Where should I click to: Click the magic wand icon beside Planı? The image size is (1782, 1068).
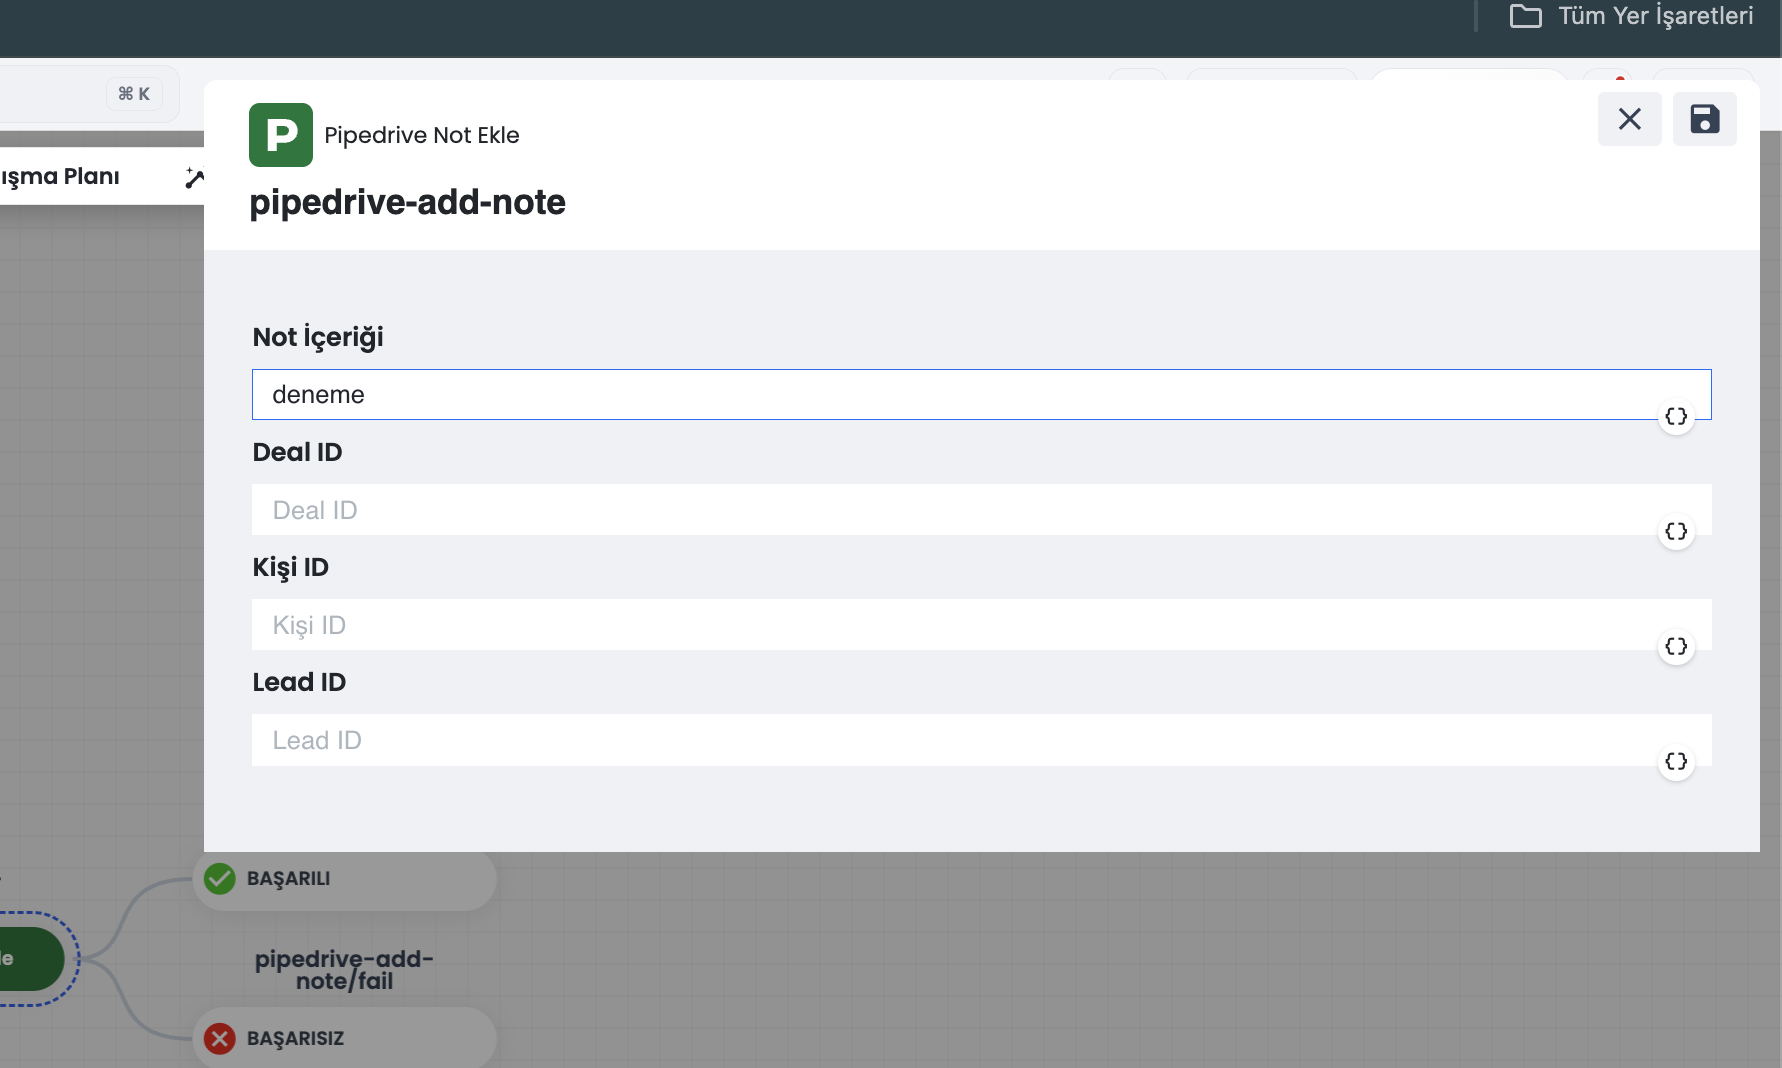194,177
